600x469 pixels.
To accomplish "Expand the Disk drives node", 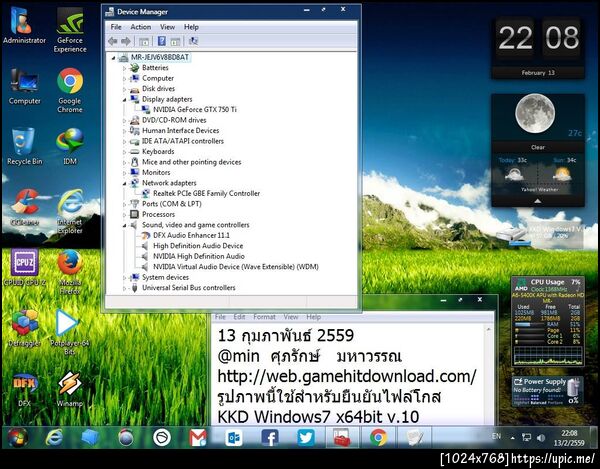I will point(124,89).
